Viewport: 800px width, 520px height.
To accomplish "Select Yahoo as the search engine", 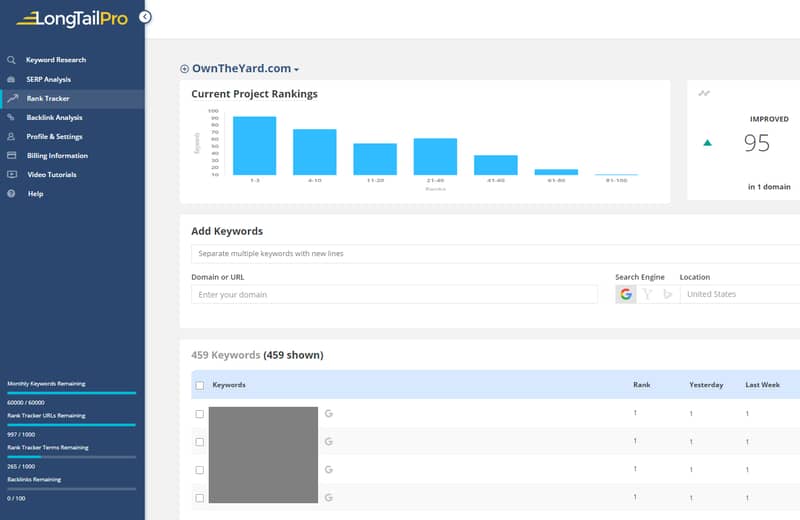I will pos(647,294).
